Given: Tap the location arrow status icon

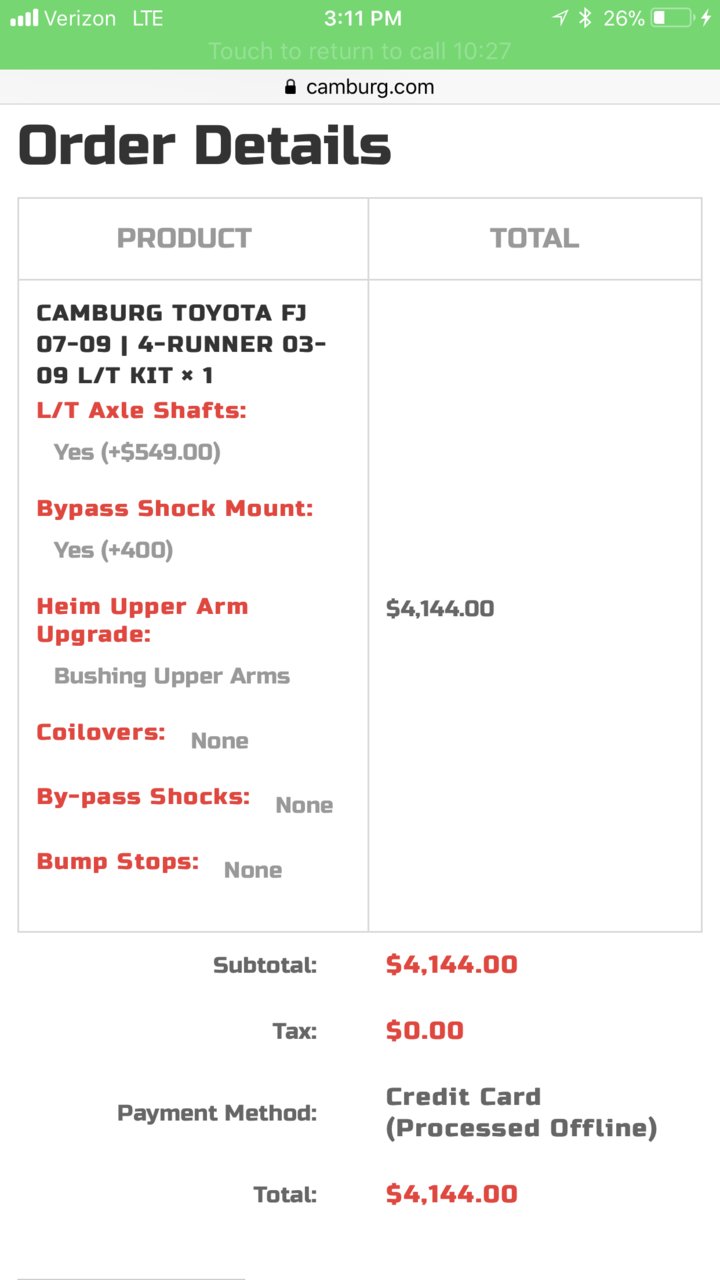Looking at the screenshot, I should [x=560, y=18].
